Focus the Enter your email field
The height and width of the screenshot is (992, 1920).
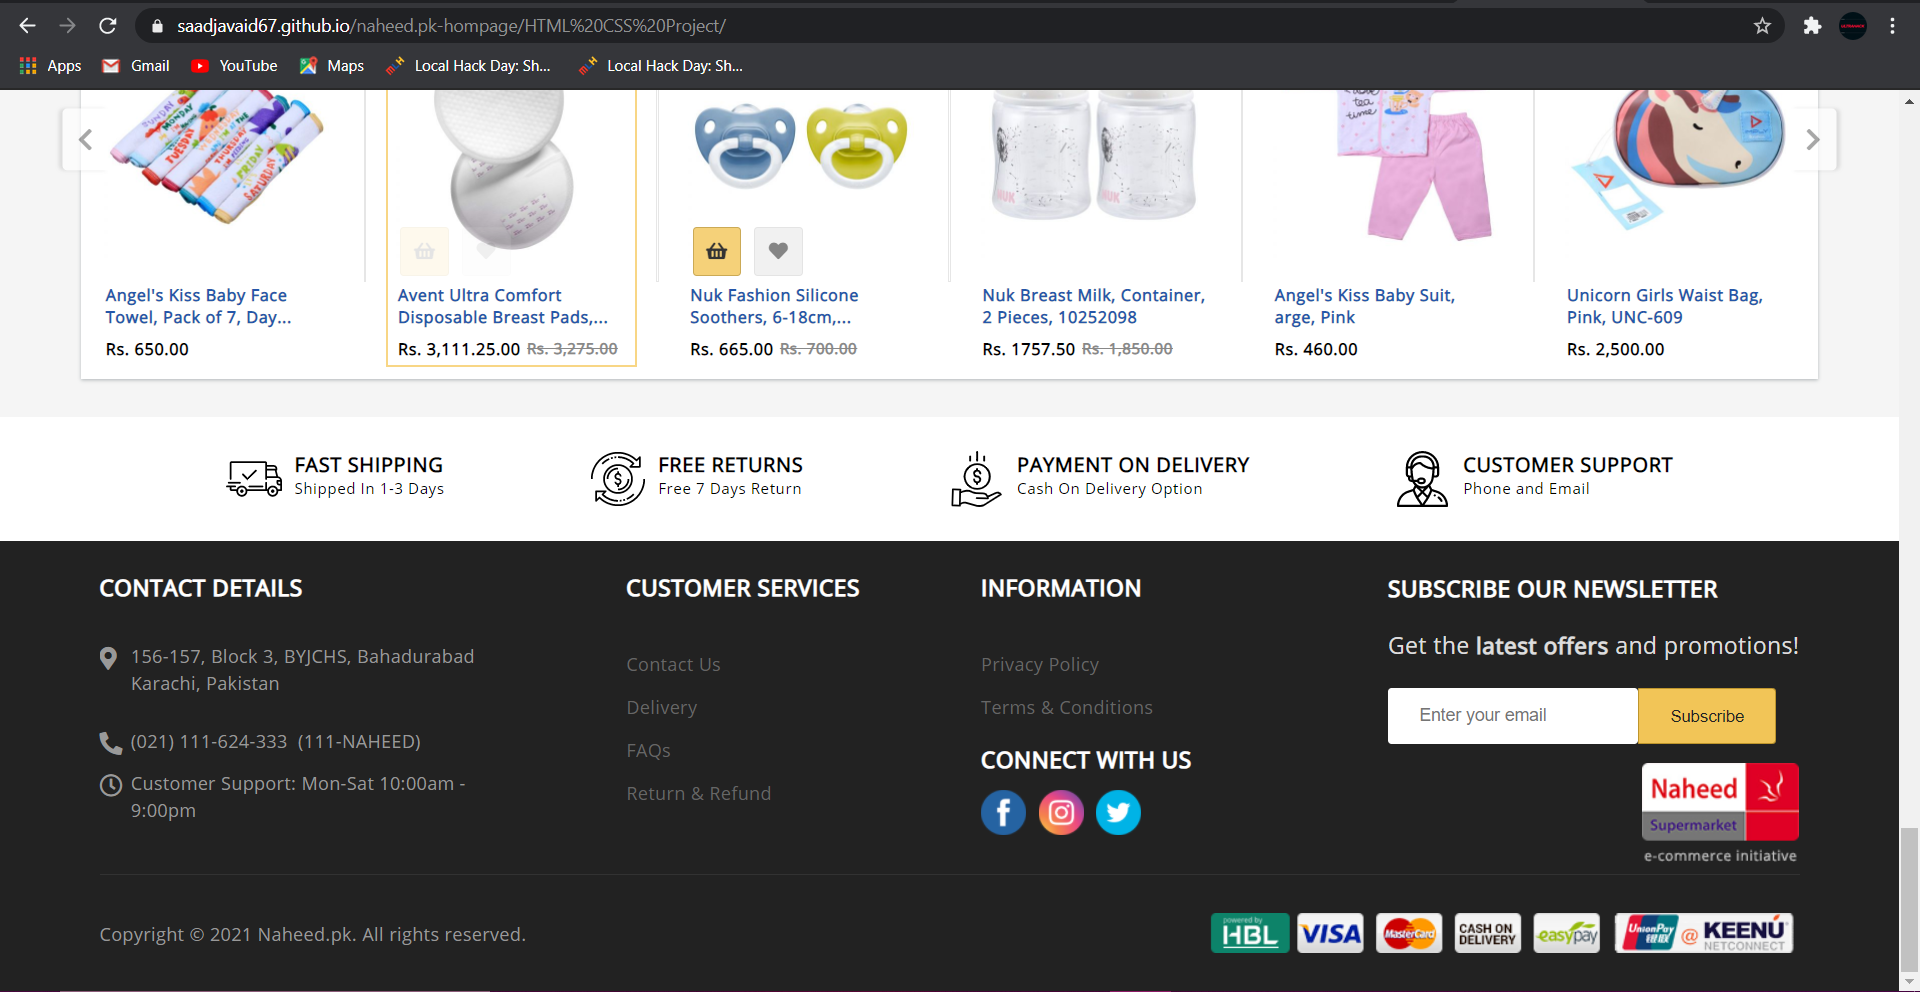tap(1512, 715)
